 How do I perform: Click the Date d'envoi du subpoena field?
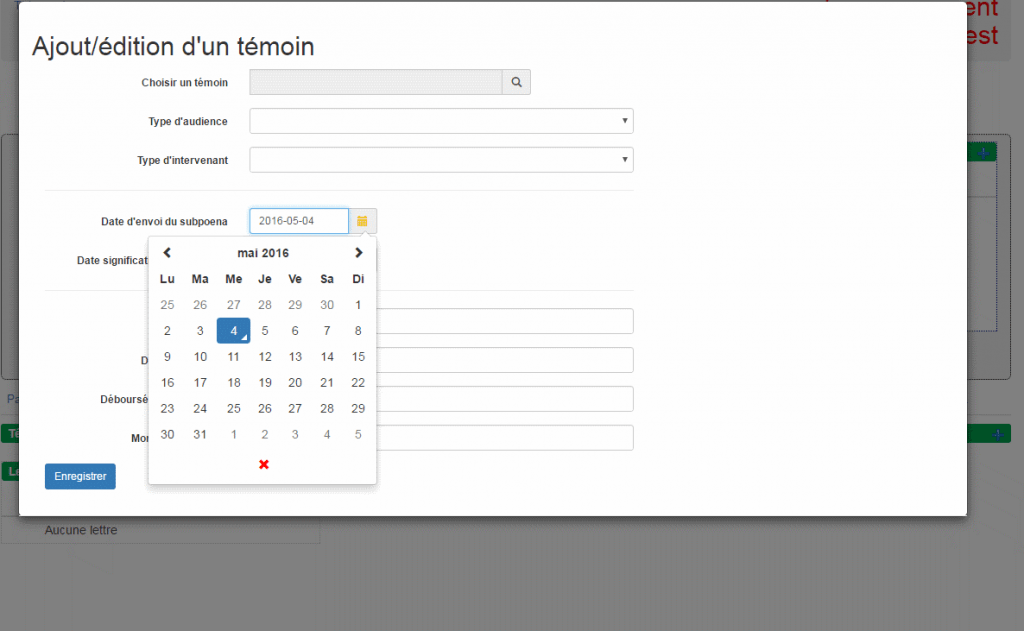[x=299, y=221]
